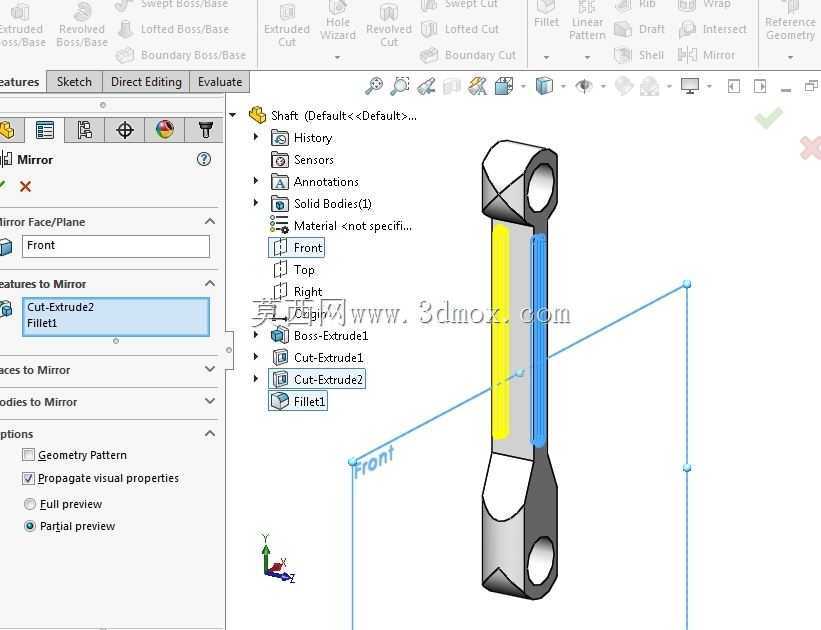Select the Partial preview radio button
Screen dimensions: 821x630
click(x=30, y=526)
